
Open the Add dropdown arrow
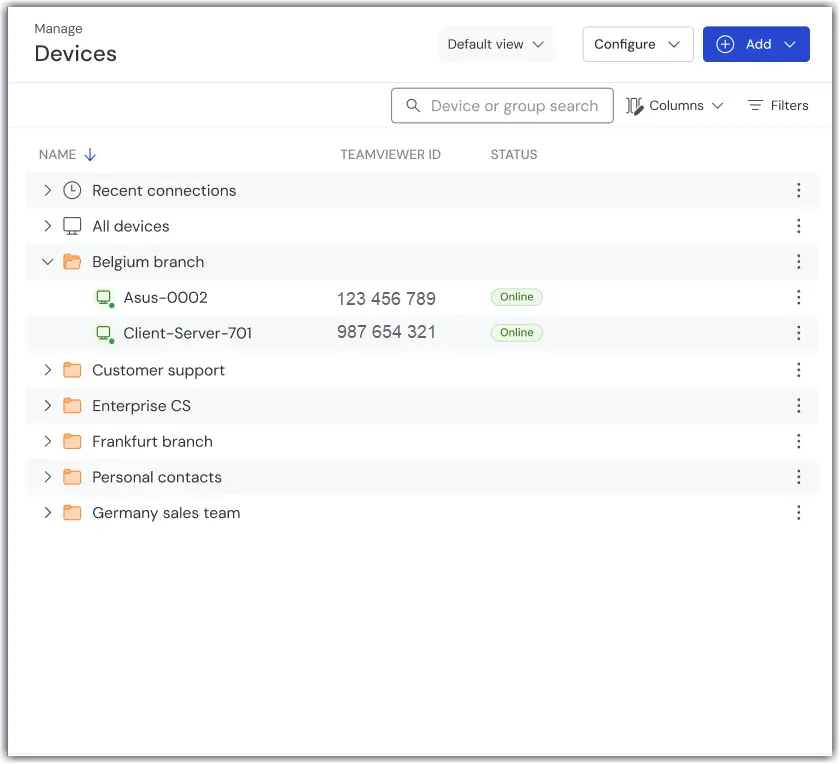(790, 44)
